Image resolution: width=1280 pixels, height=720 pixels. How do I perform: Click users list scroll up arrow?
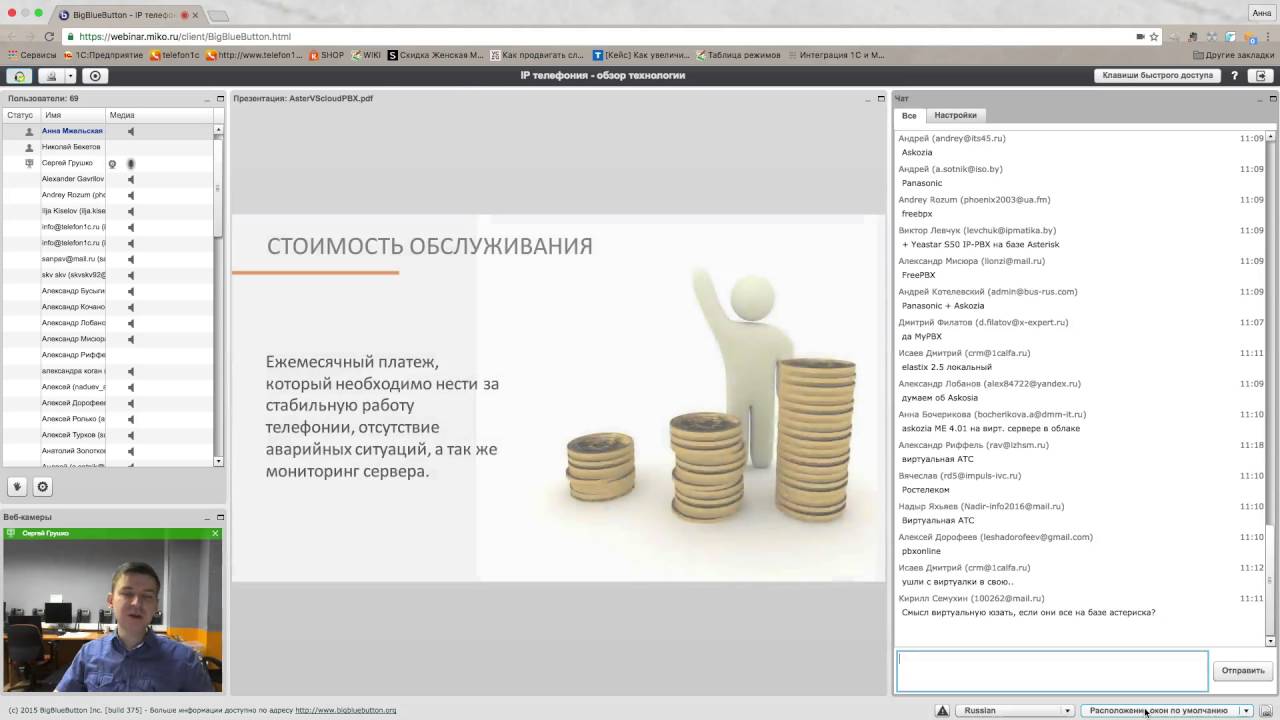218,130
